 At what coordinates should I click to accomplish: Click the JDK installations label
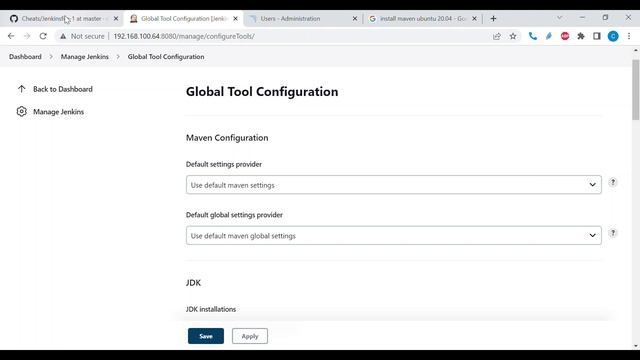coord(211,309)
